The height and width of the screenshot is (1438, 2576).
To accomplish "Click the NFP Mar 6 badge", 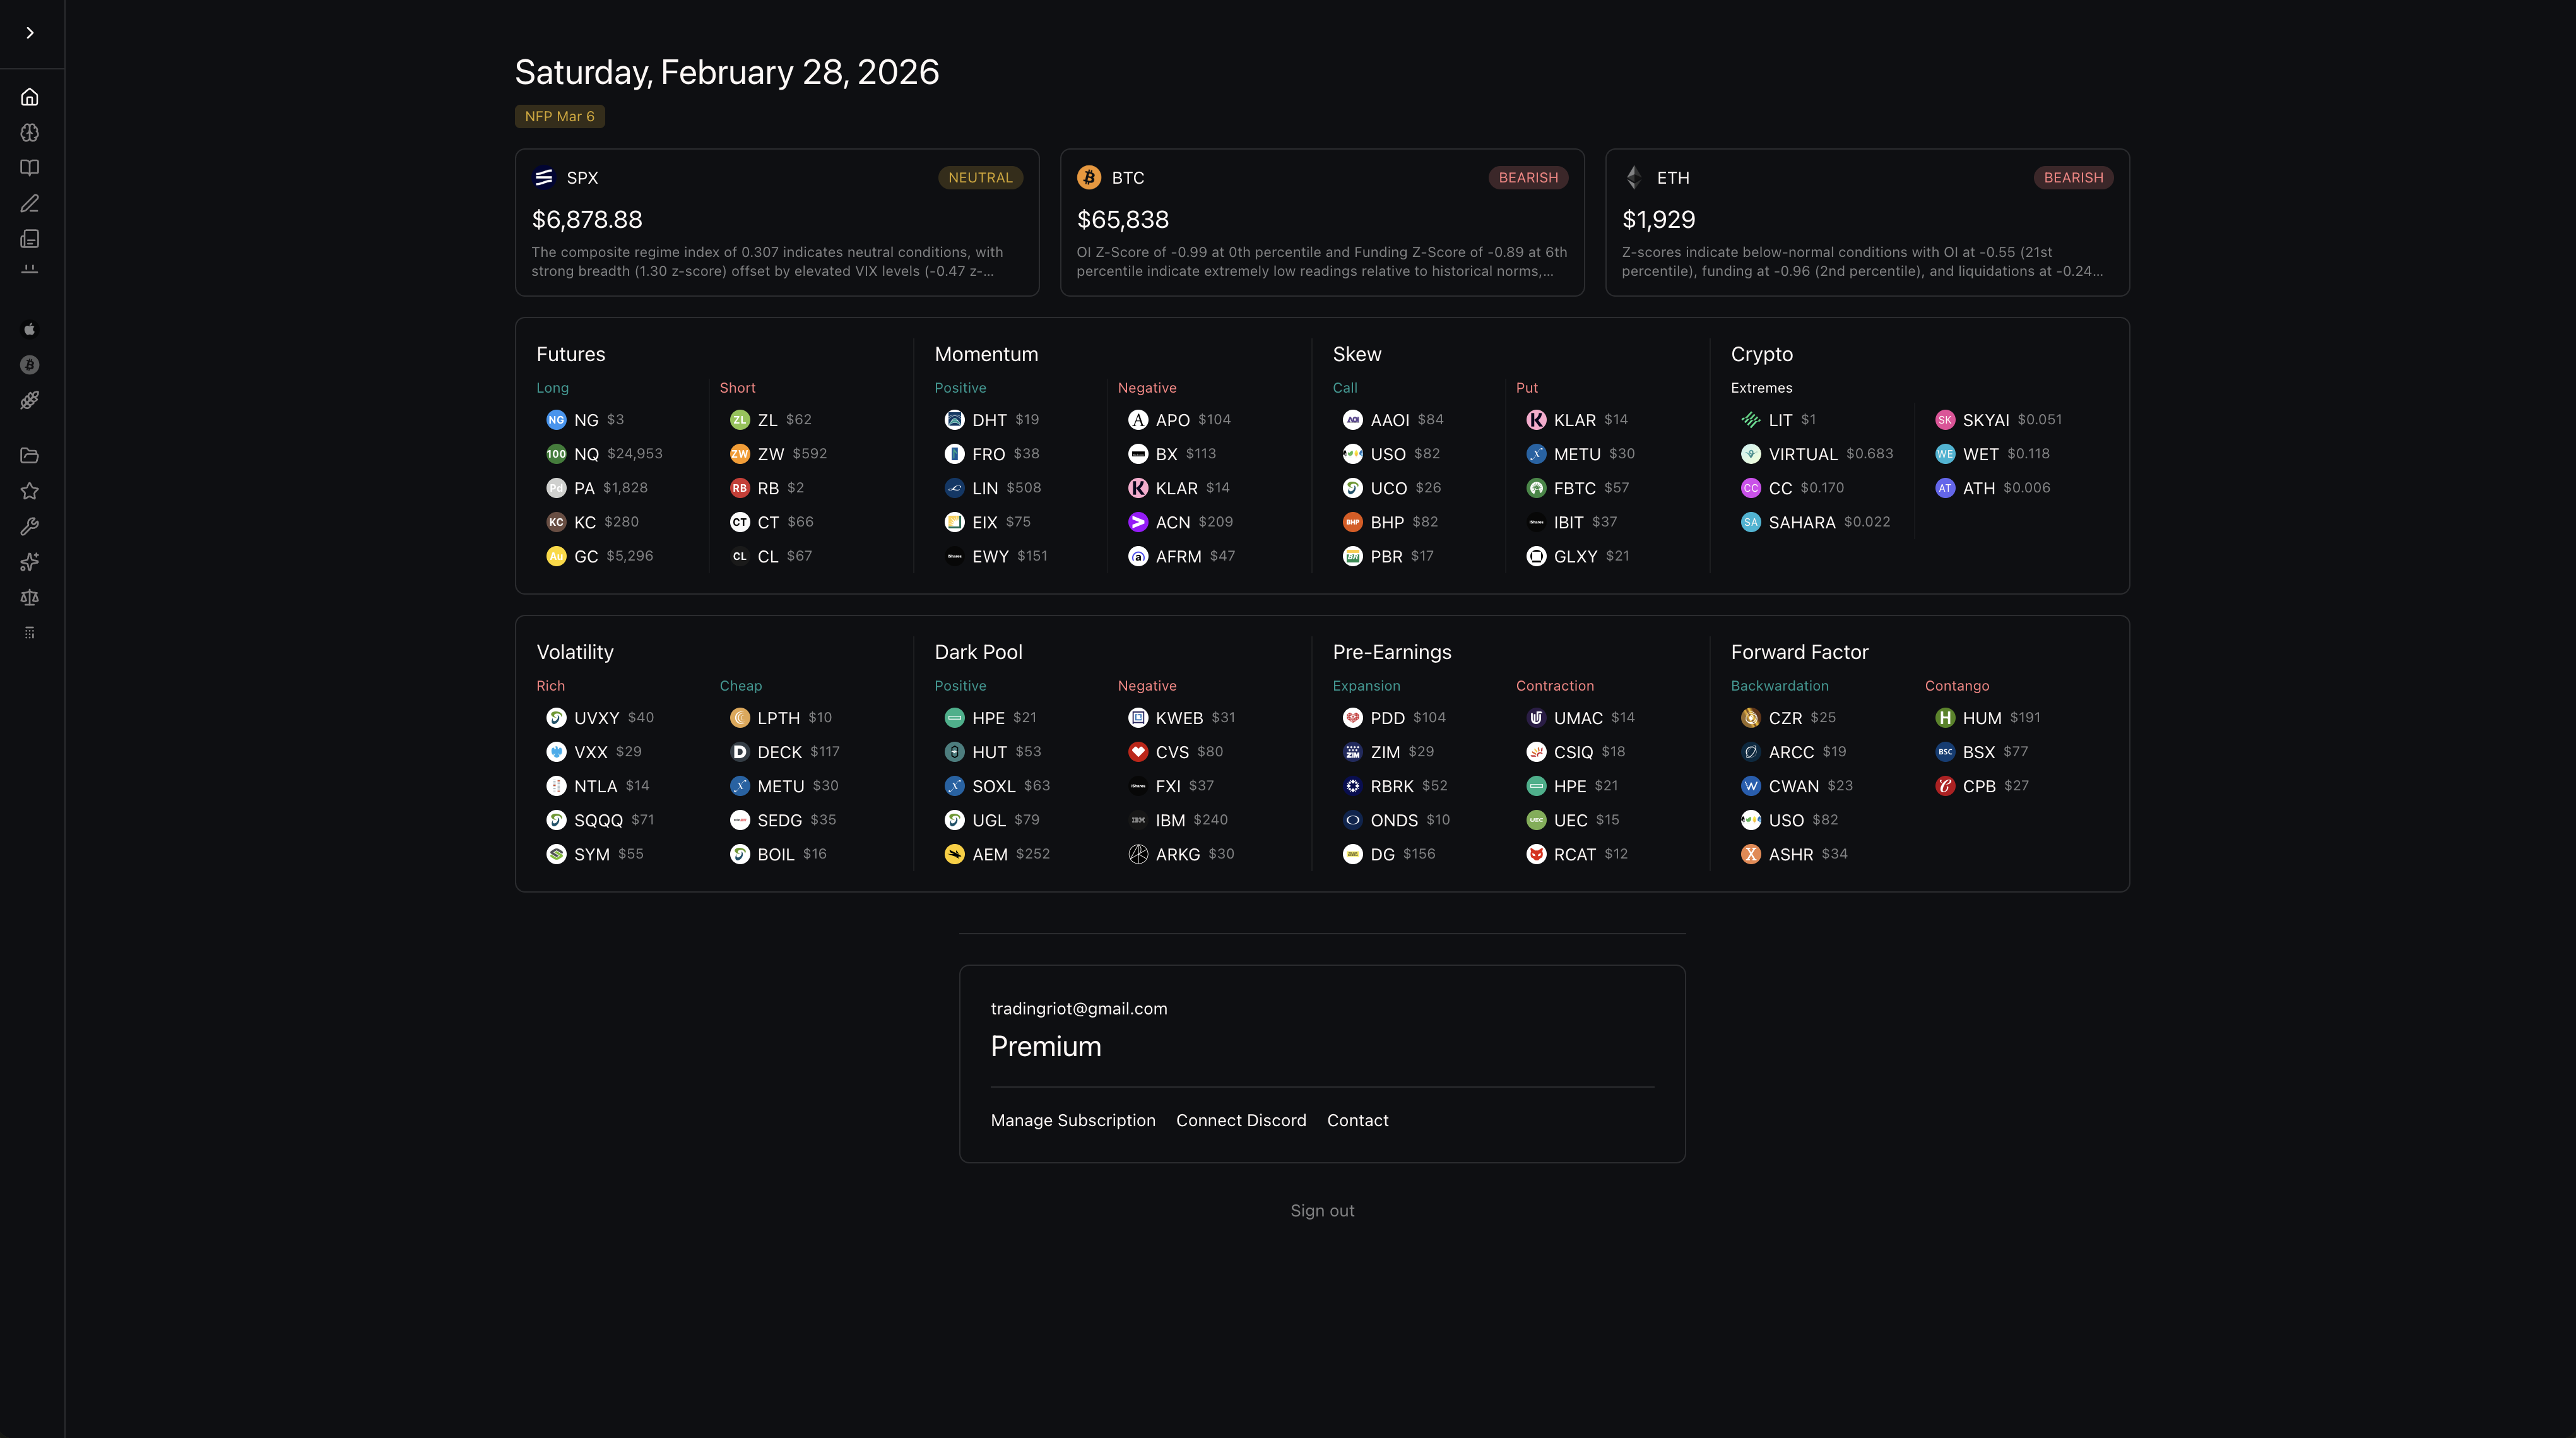I will pos(559,117).
